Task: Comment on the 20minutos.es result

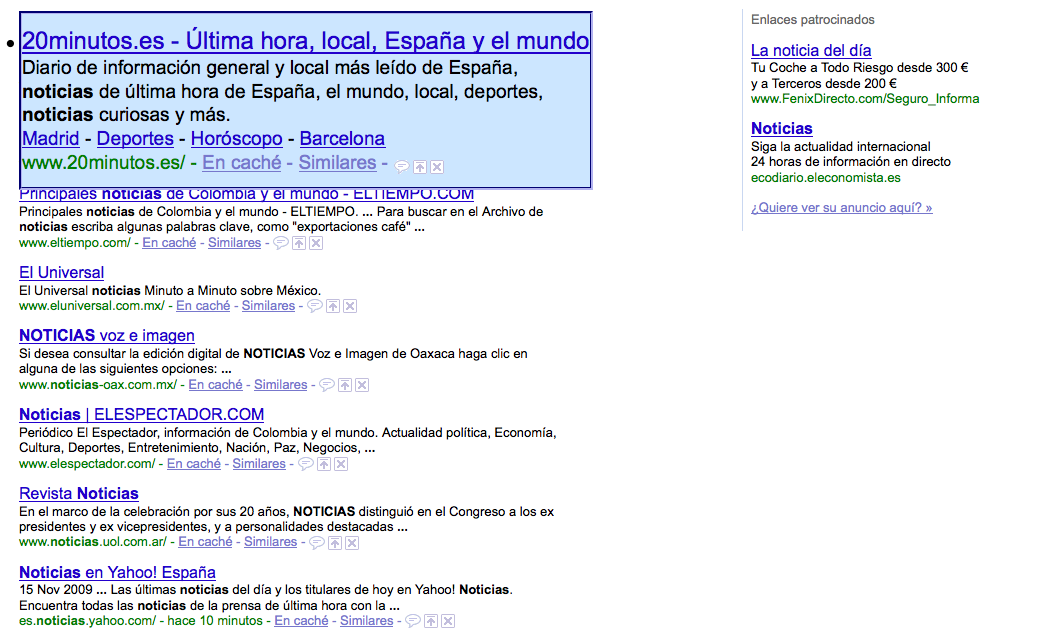Action: click(402, 167)
